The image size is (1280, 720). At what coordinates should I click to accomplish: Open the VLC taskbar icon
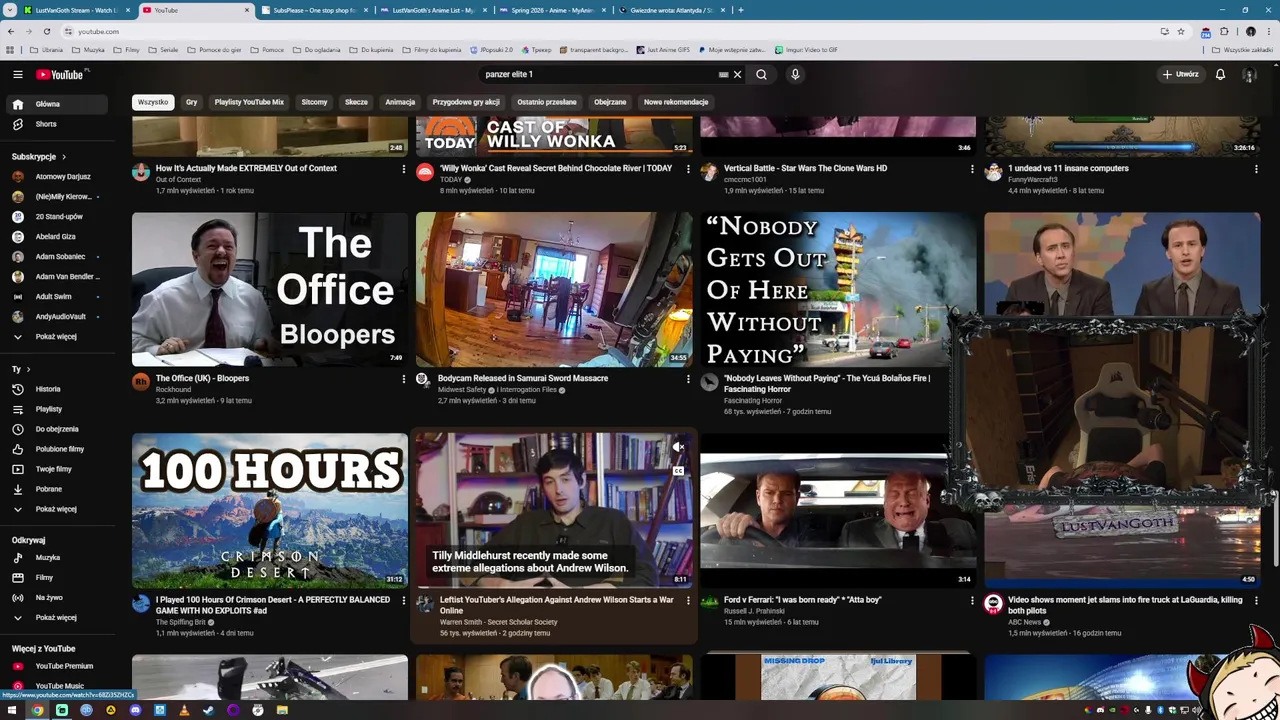click(184, 710)
